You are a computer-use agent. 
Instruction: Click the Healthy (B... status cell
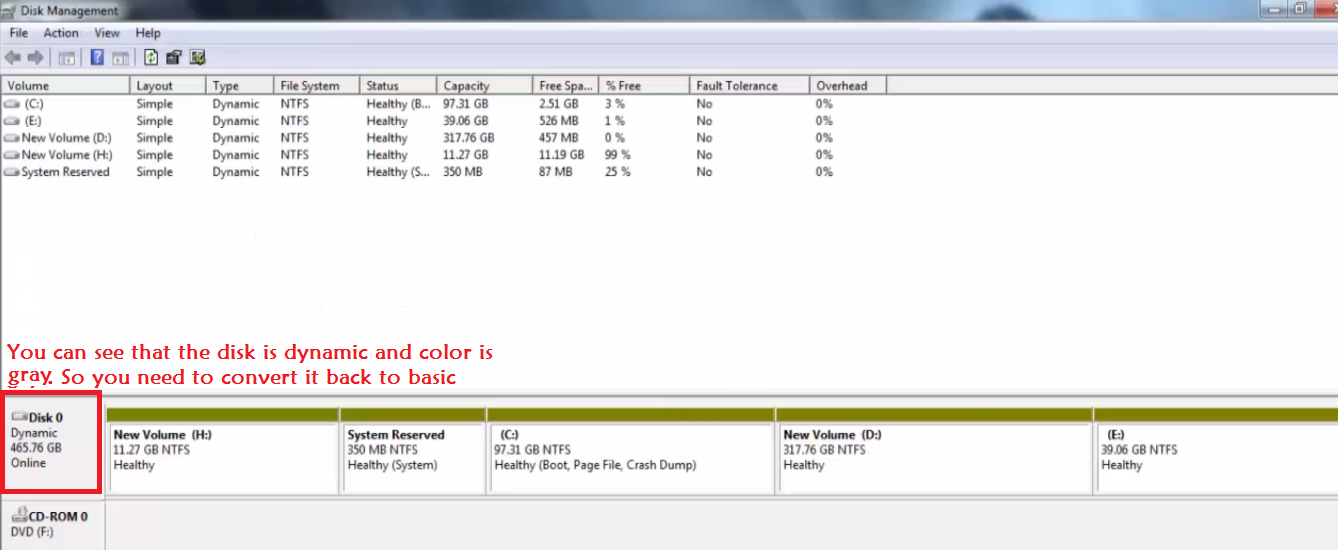(400, 104)
